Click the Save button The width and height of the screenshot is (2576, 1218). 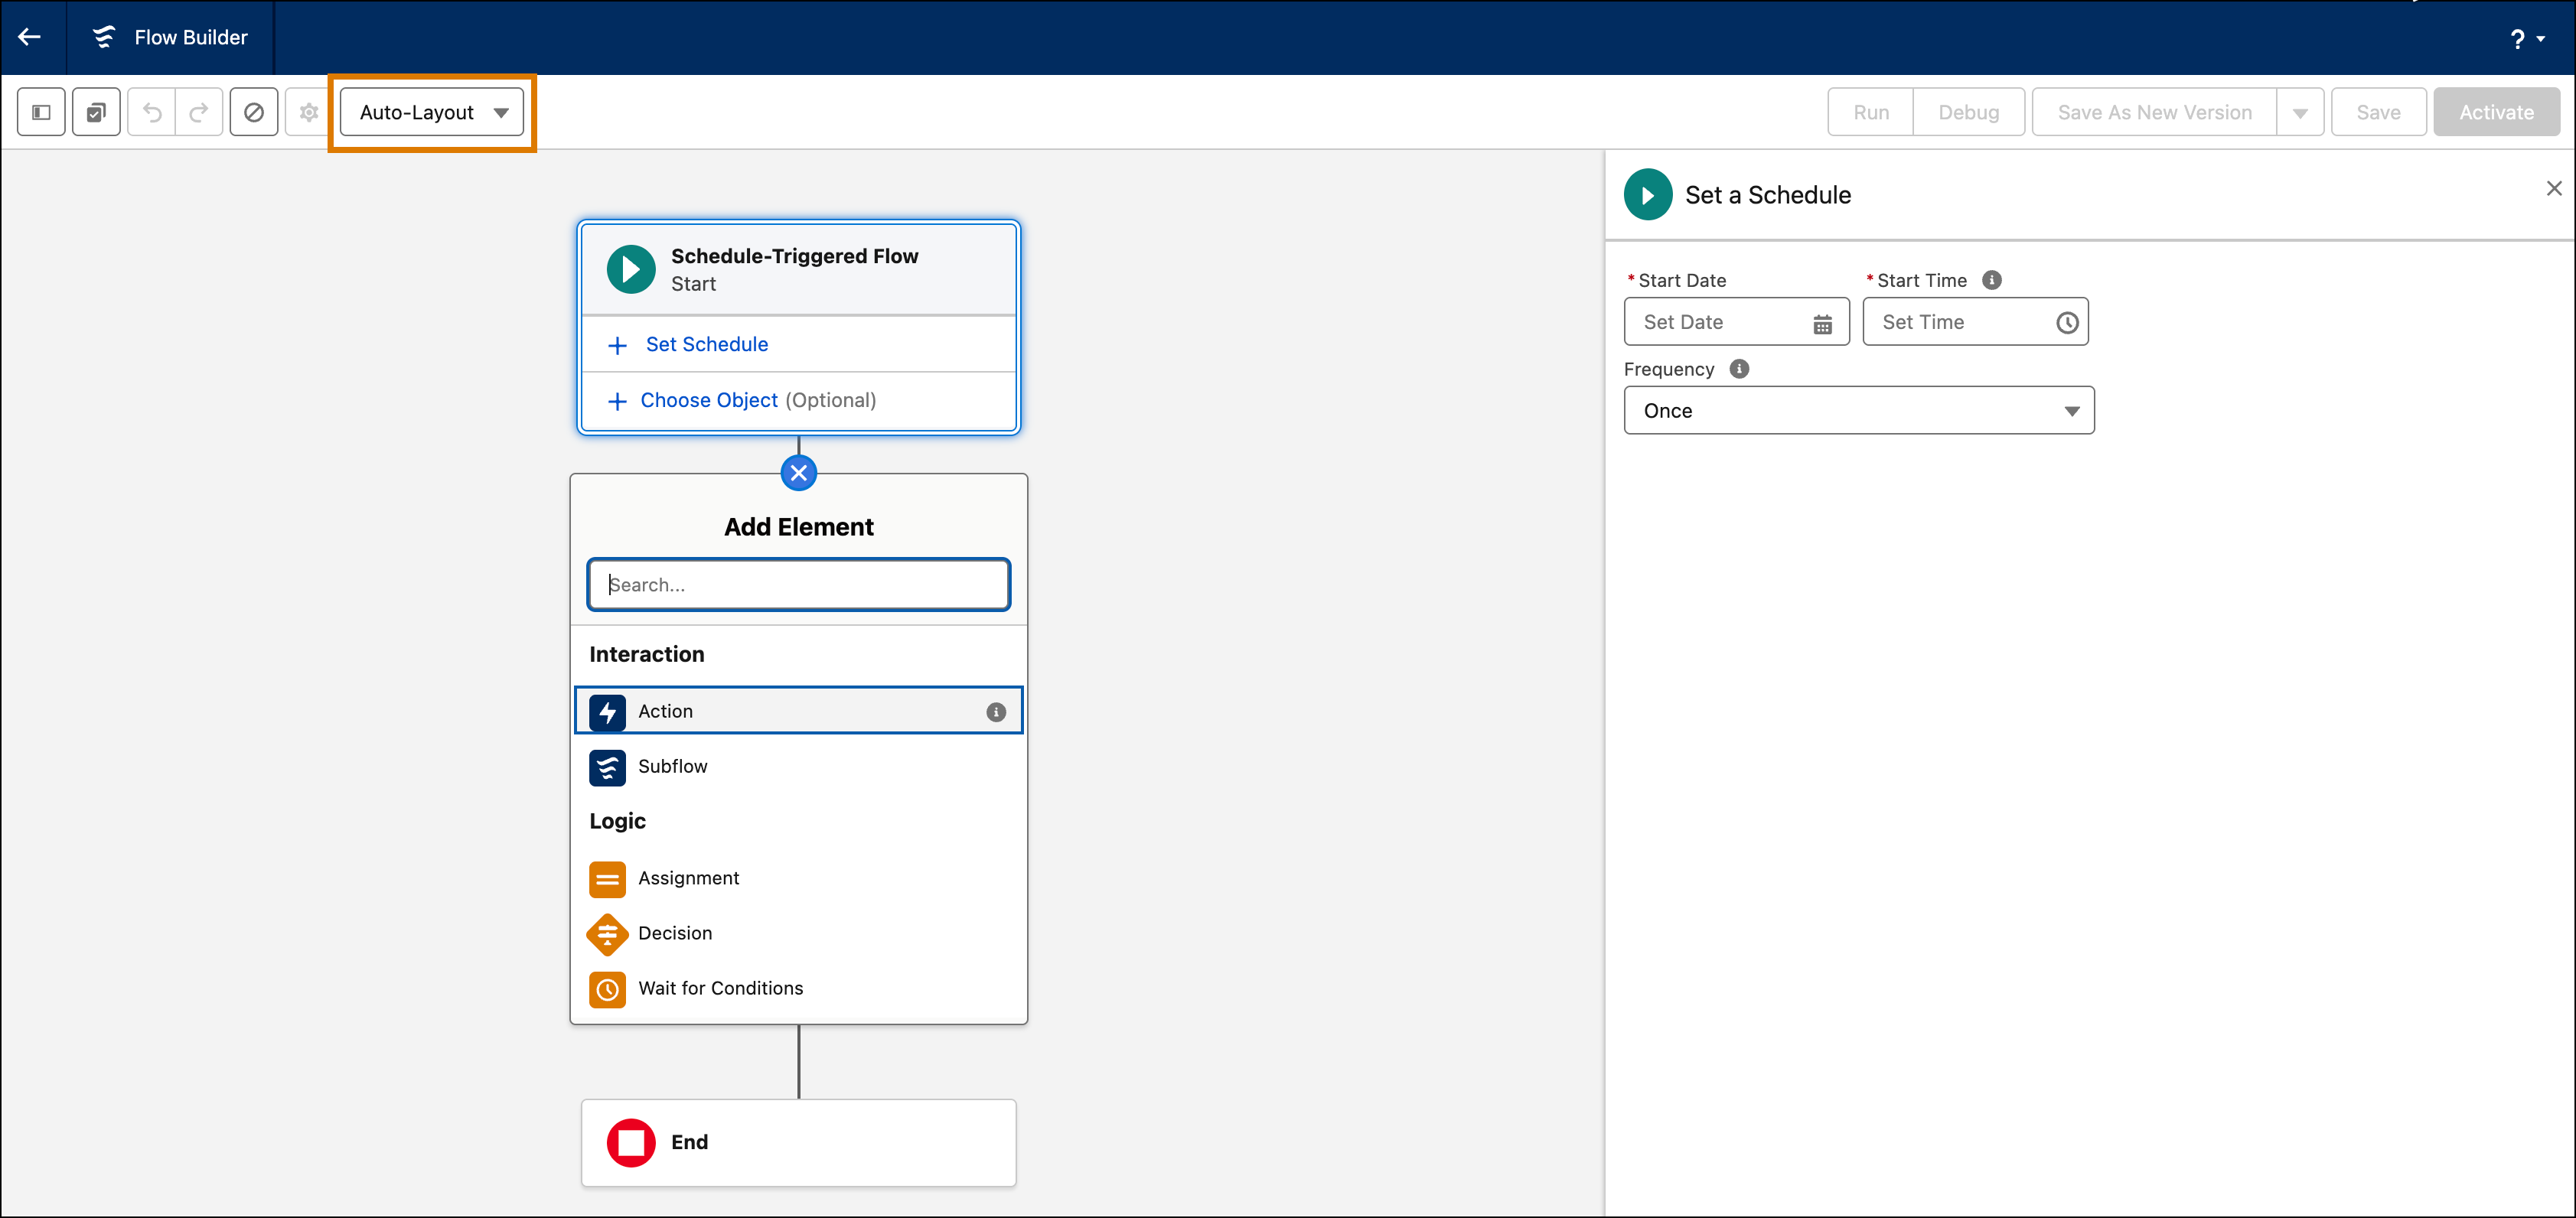(2378, 112)
